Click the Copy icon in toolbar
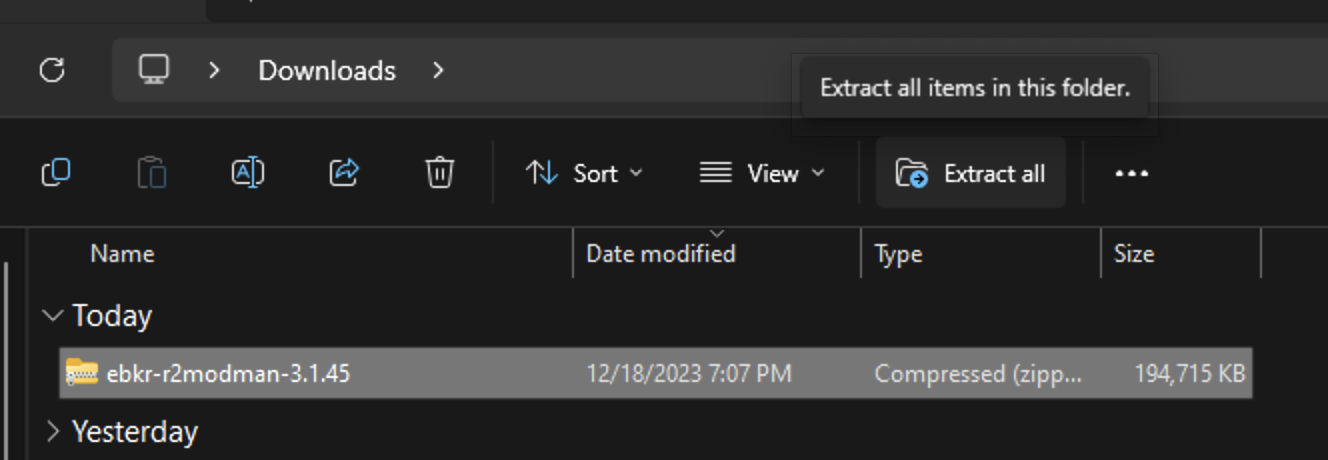 (x=56, y=173)
